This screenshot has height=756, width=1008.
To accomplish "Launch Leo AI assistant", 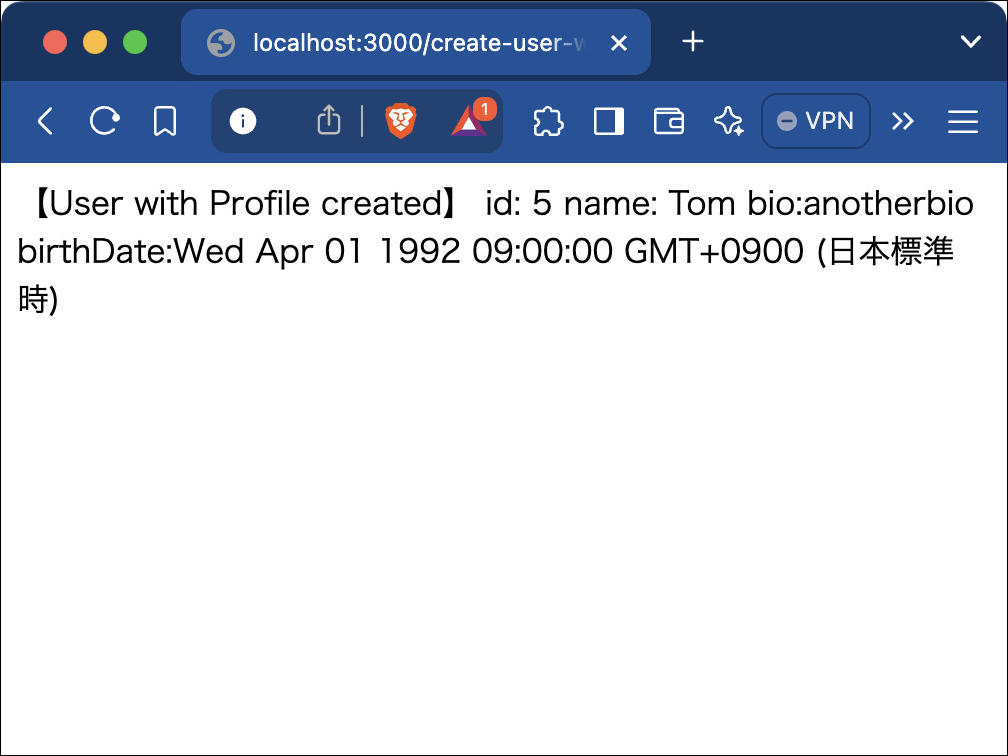I will [x=729, y=122].
